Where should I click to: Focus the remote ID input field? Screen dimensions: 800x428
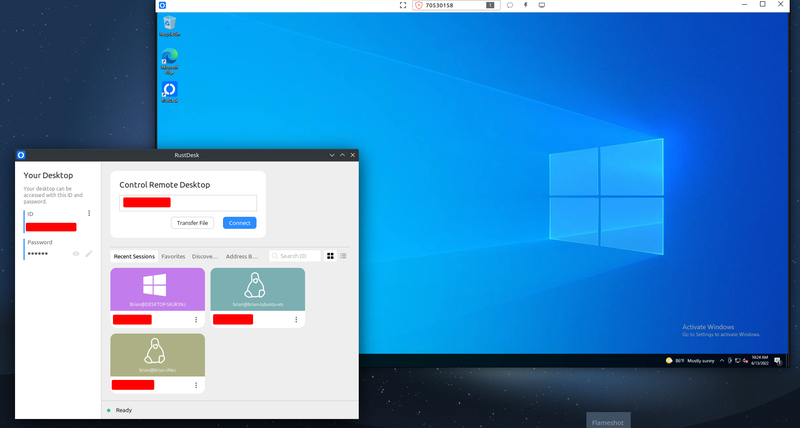click(188, 203)
